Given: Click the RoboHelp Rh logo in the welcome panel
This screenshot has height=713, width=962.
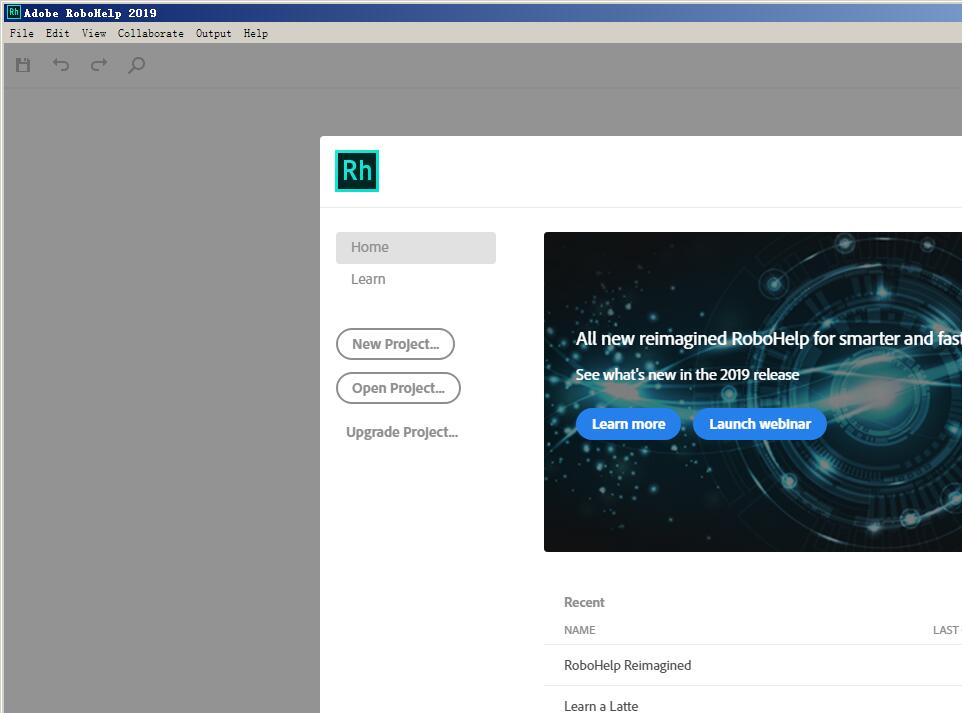Looking at the screenshot, I should tap(357, 171).
